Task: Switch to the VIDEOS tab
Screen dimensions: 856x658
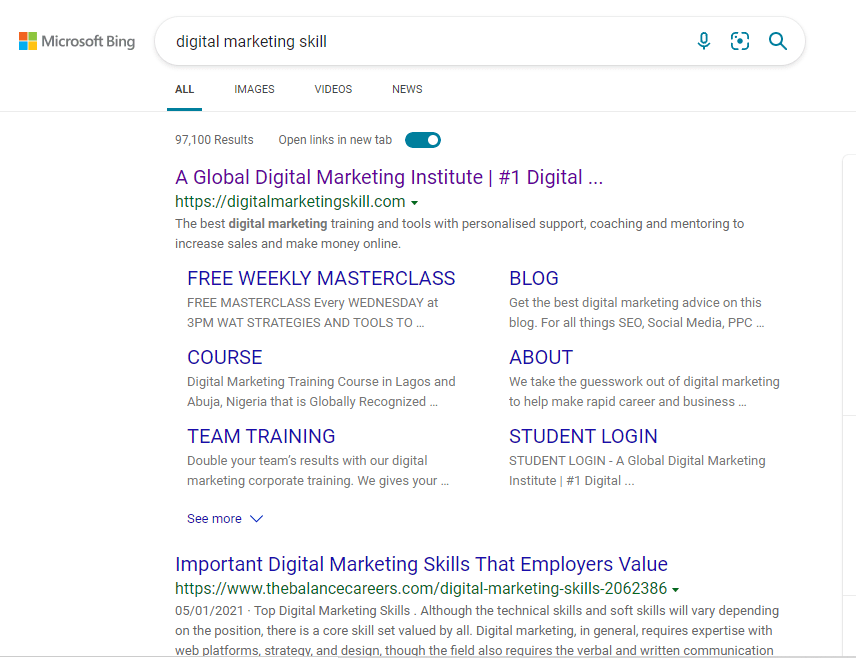Action: click(333, 89)
